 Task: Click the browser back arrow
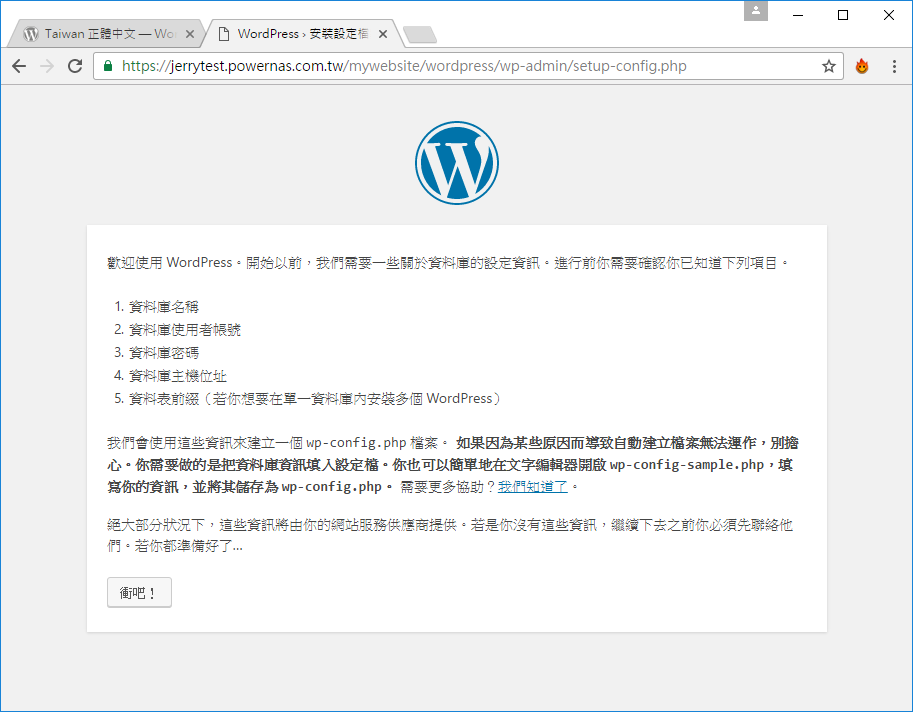coord(19,66)
